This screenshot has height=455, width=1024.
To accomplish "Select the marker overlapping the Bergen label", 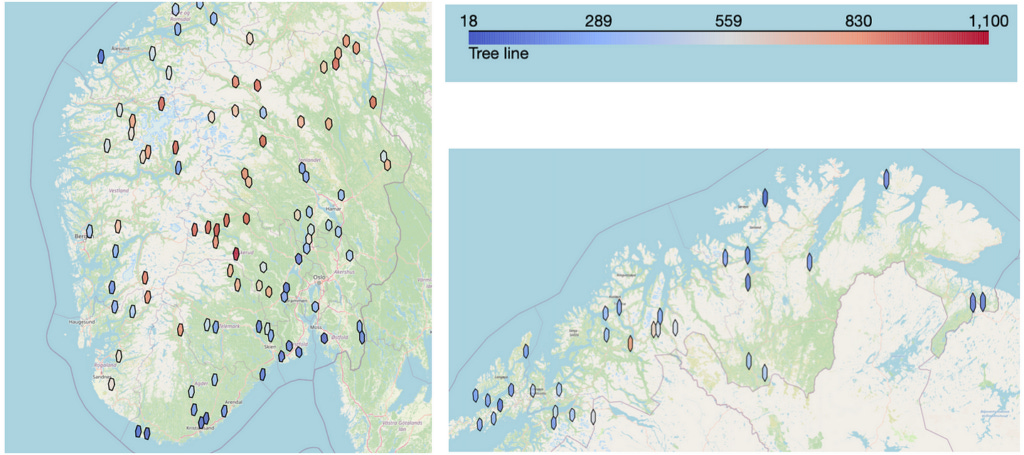I will point(89,231).
